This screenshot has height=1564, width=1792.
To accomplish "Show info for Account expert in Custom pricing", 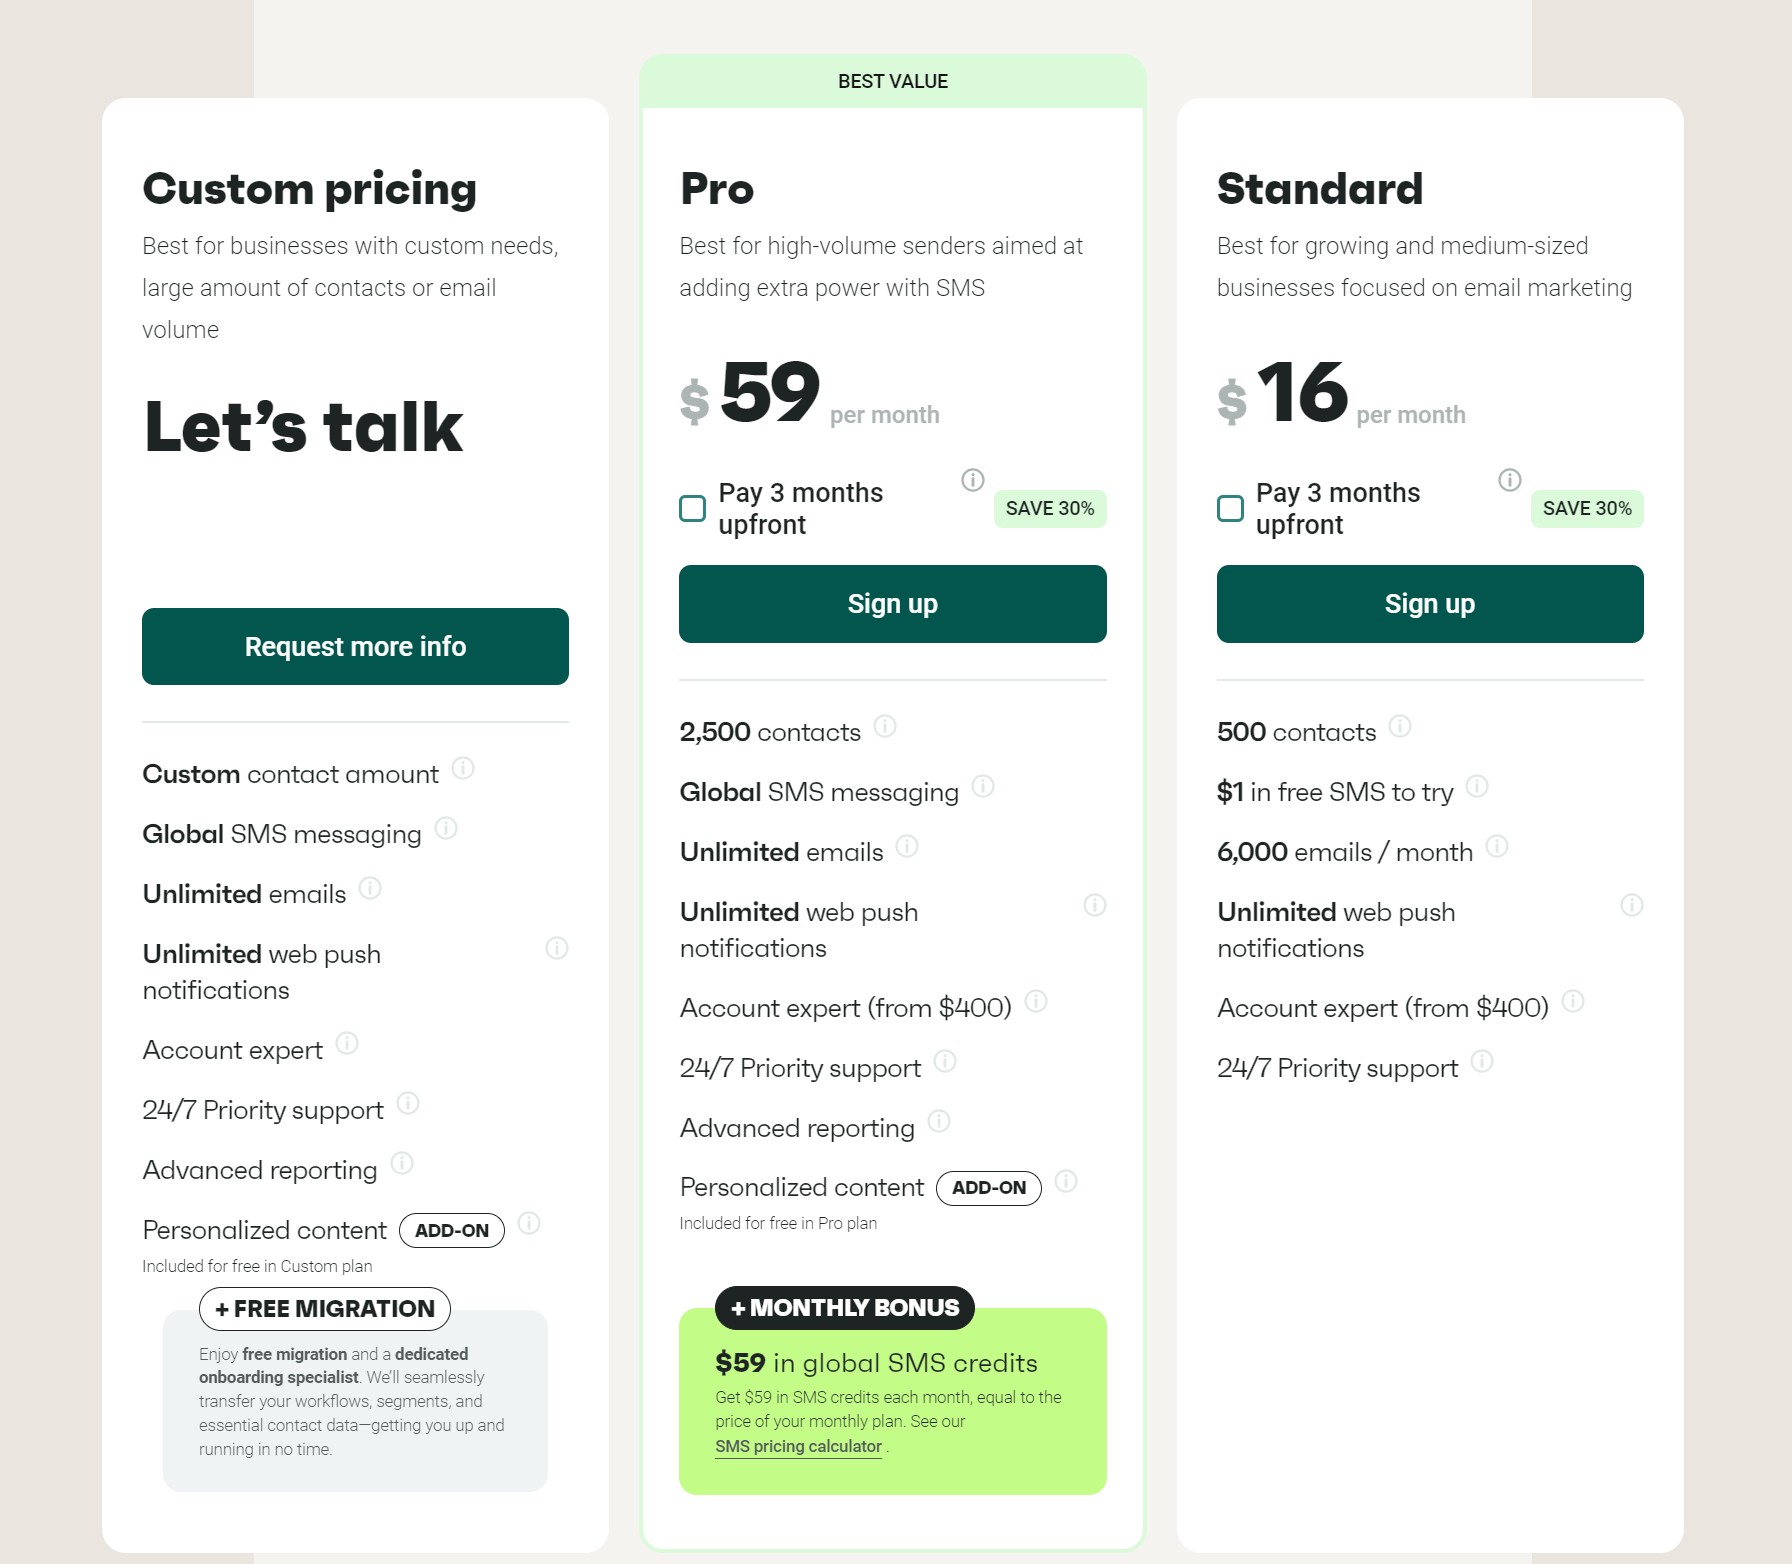I will coord(347,1044).
